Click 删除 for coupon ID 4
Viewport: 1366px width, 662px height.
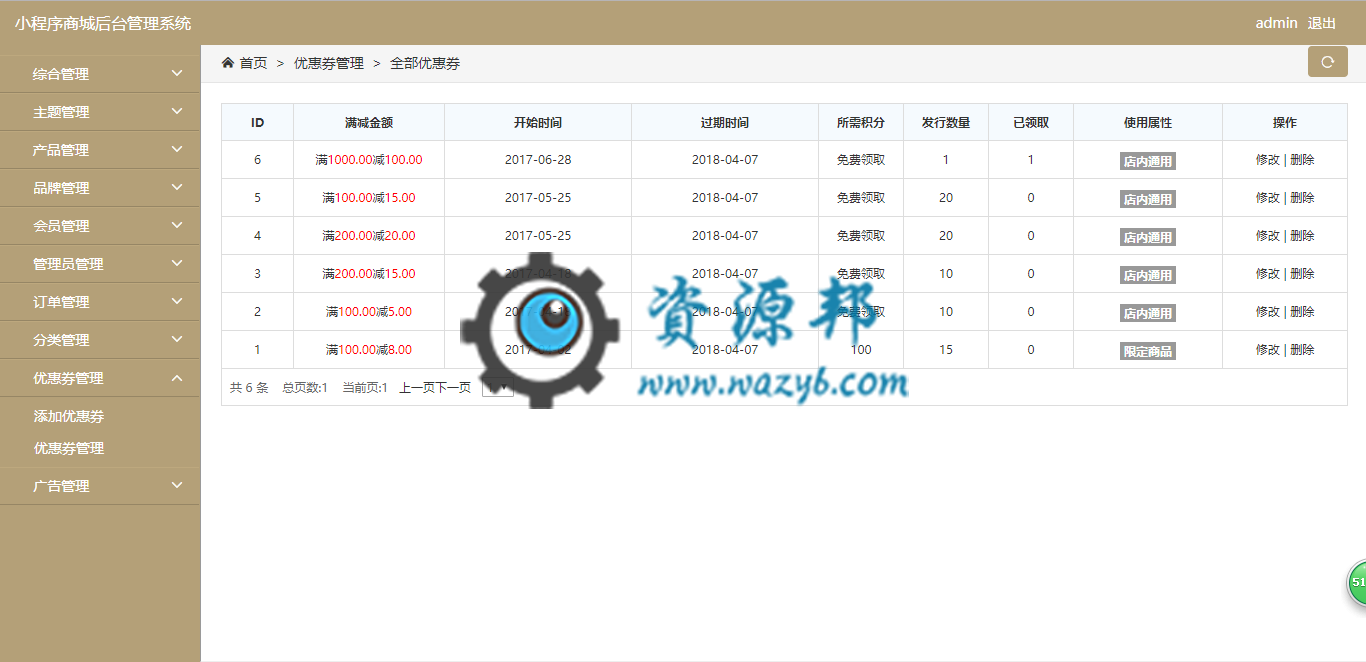coord(1302,236)
